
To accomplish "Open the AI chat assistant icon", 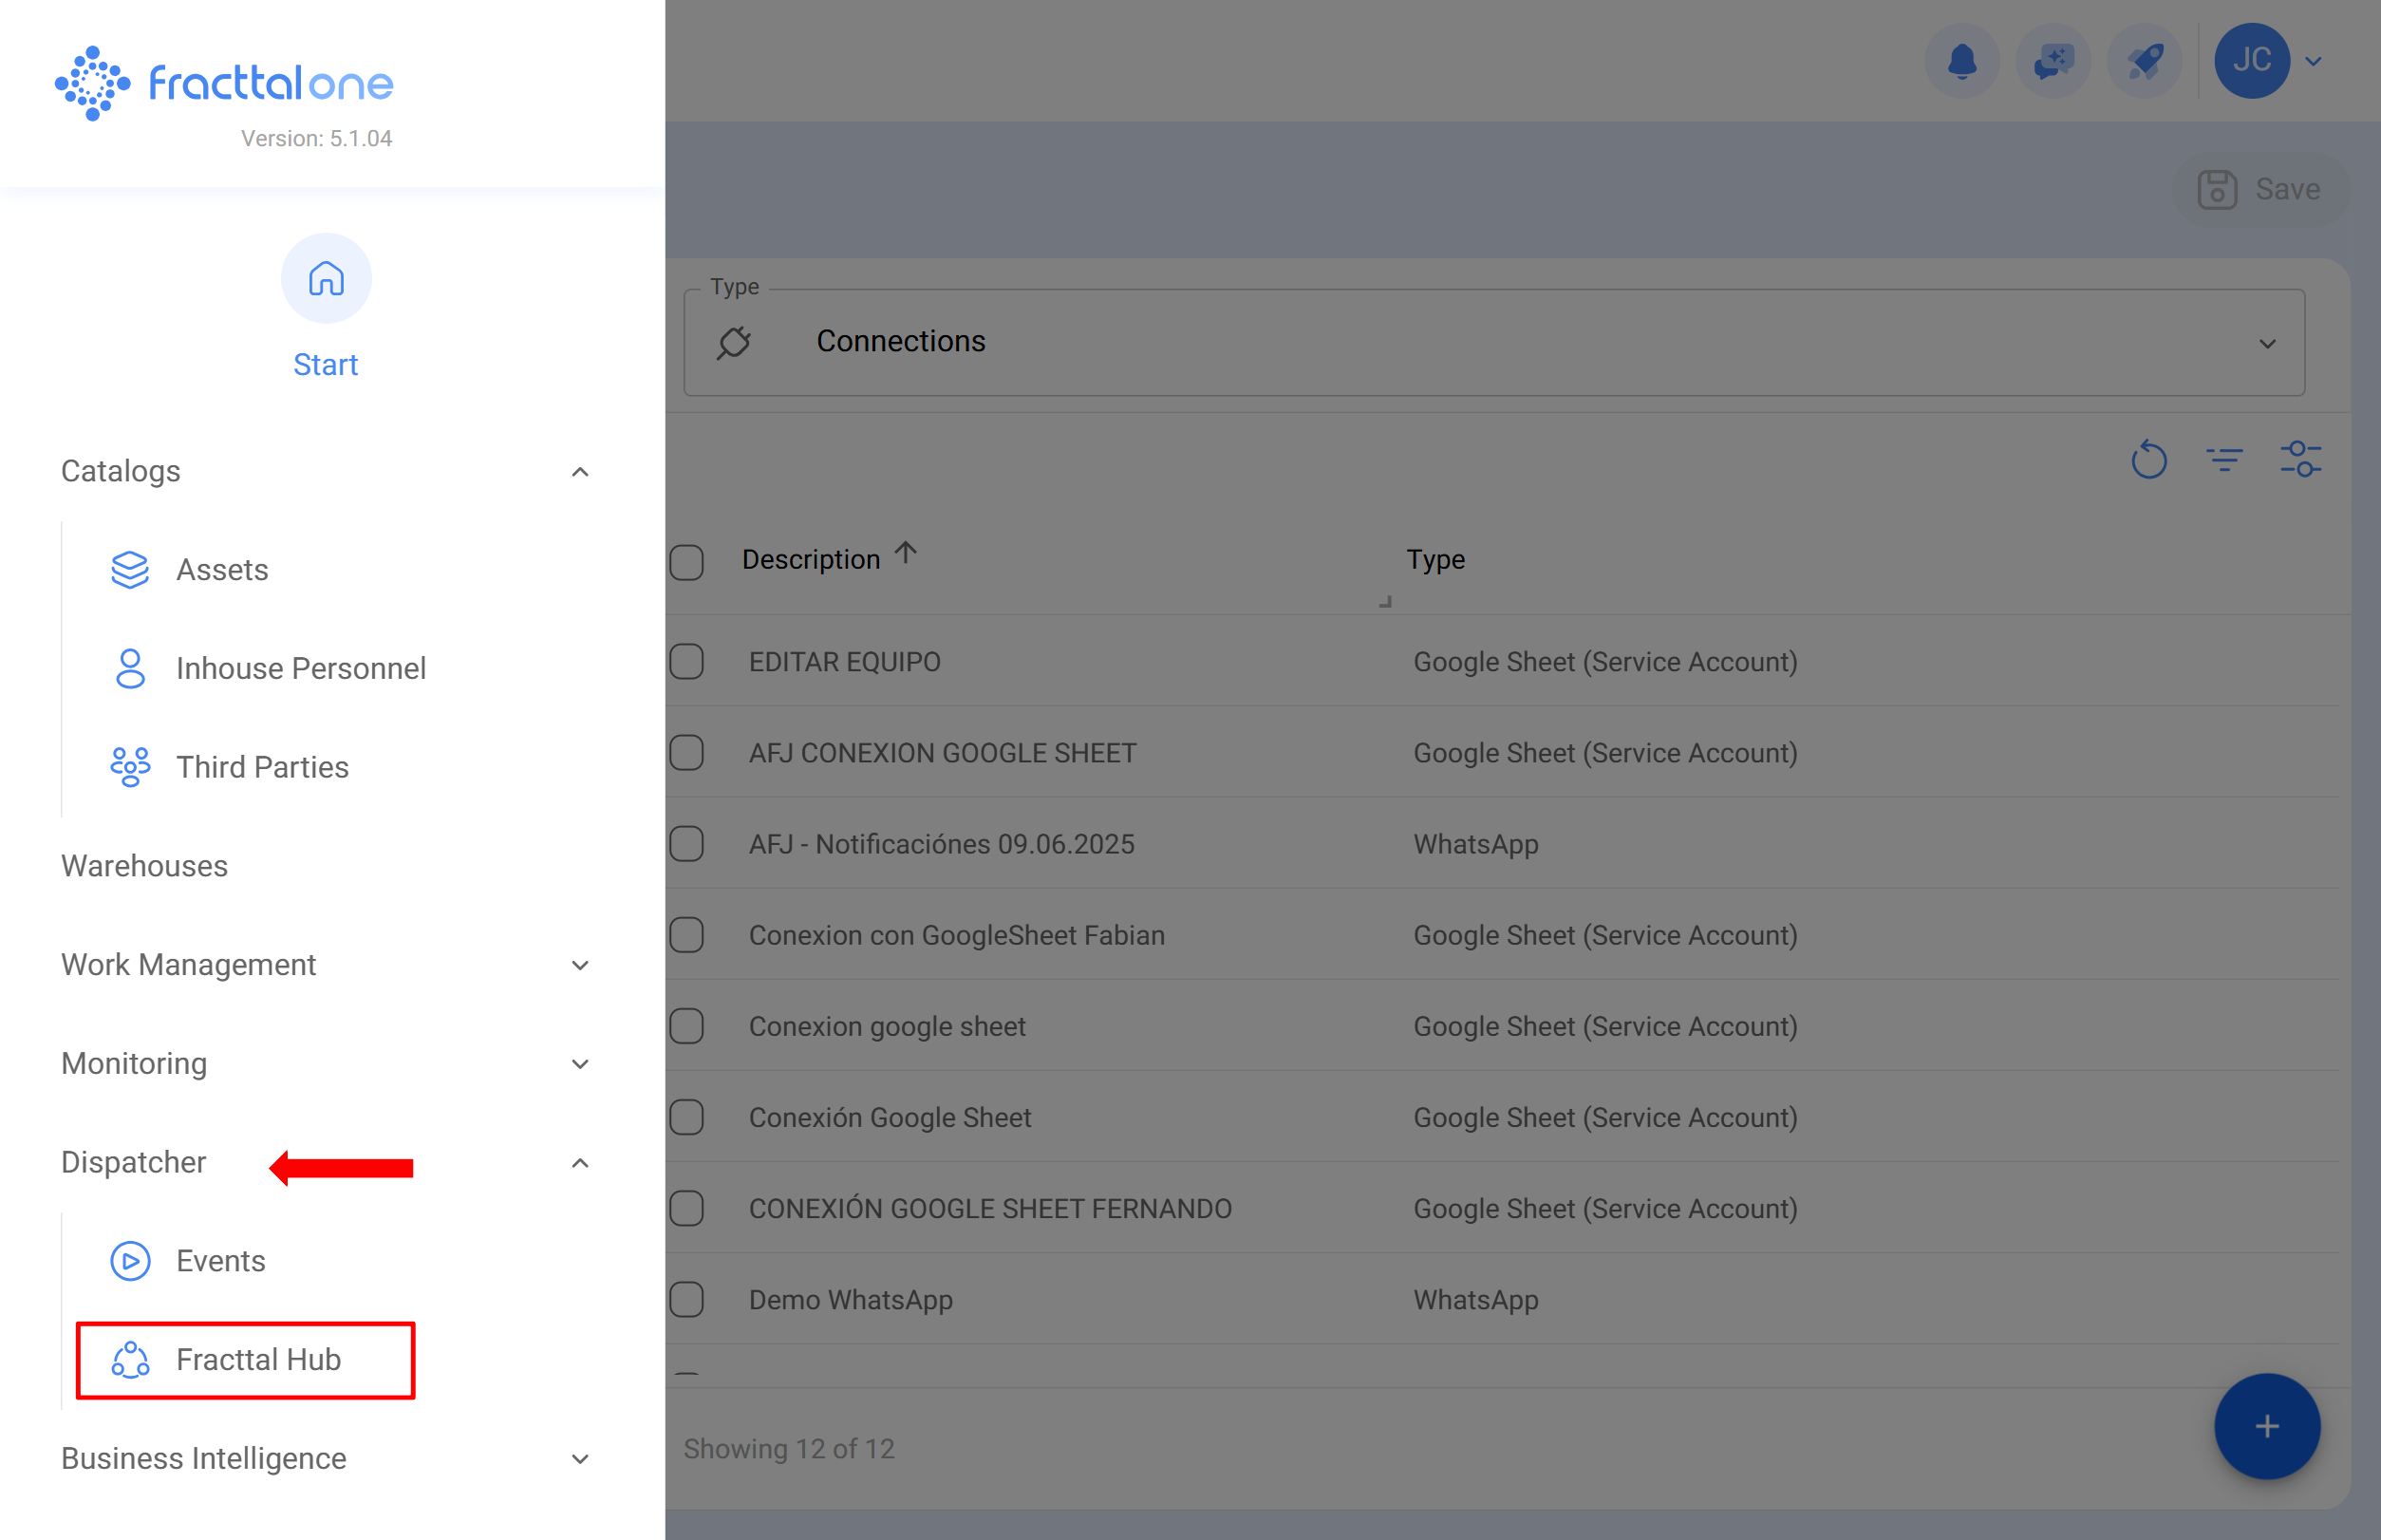I will point(2053,61).
